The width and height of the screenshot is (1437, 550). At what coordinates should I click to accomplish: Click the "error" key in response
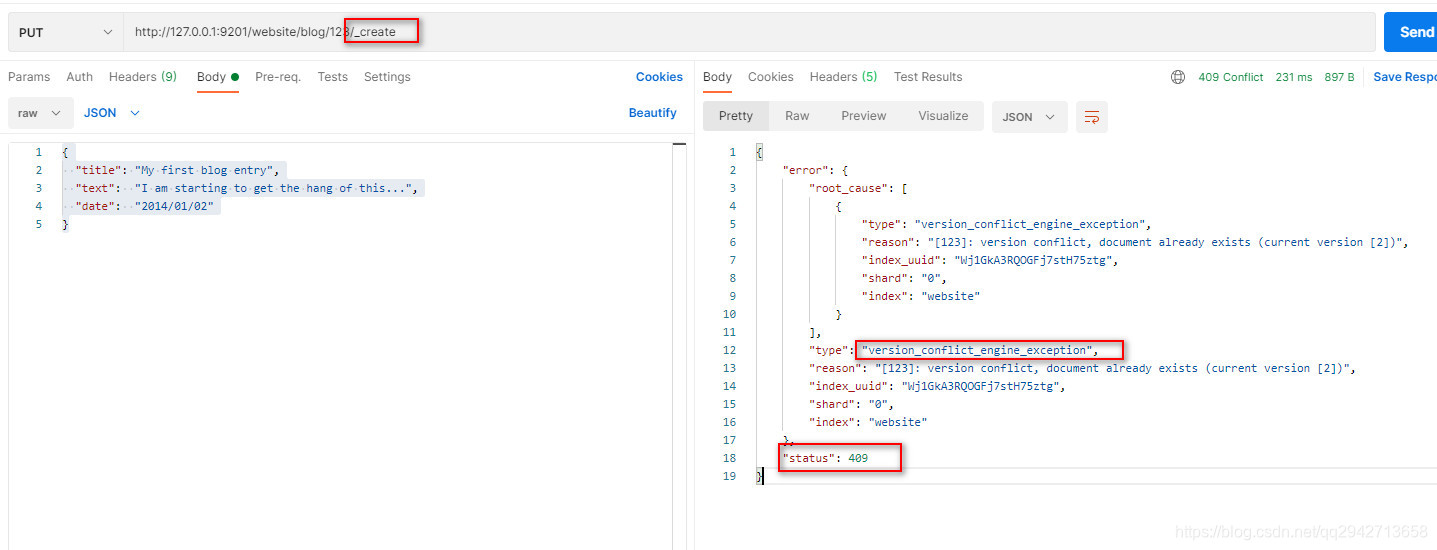pos(806,170)
